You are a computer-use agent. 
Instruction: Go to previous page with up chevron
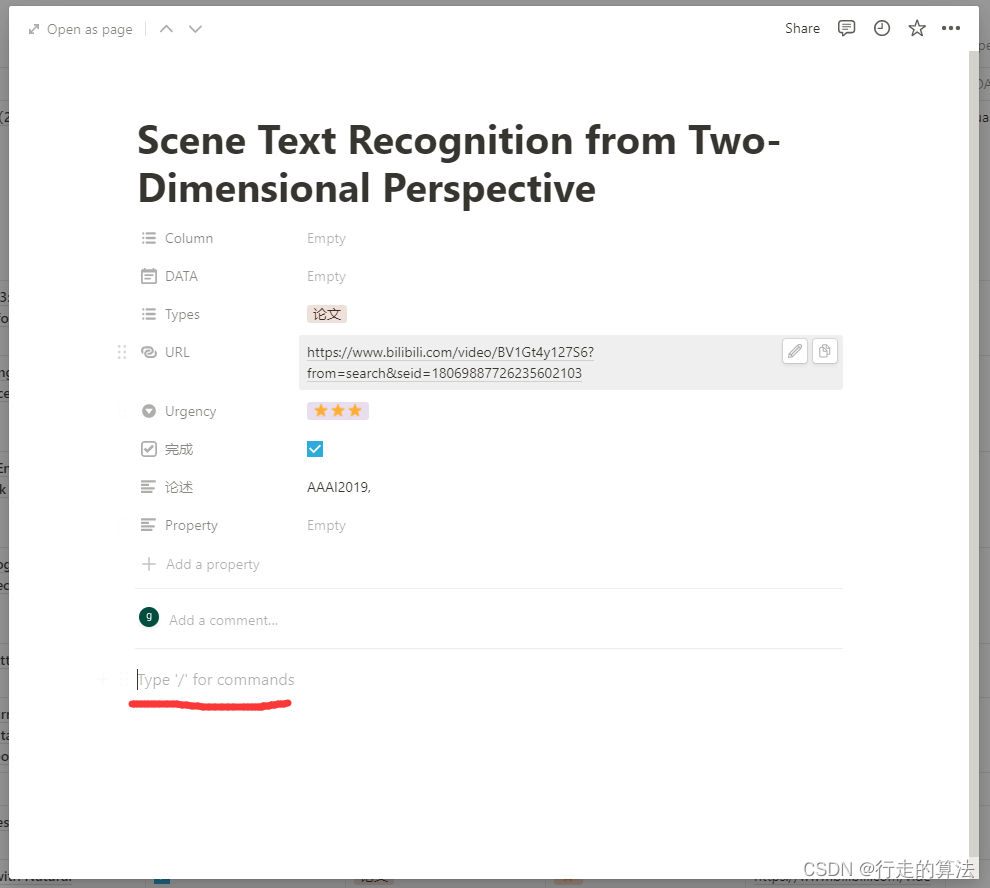pyautogui.click(x=166, y=29)
